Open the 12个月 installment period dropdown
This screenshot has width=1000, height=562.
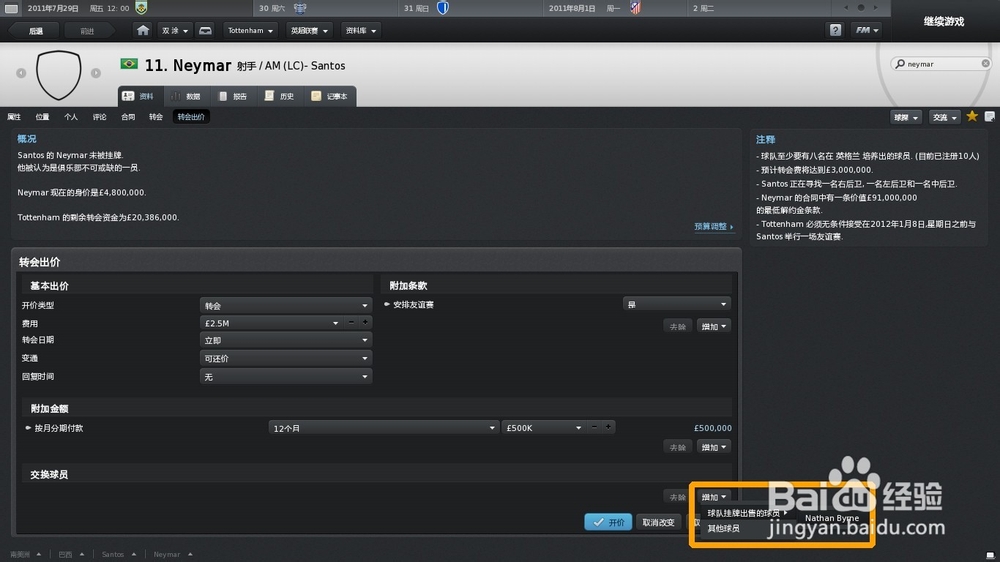[383, 427]
